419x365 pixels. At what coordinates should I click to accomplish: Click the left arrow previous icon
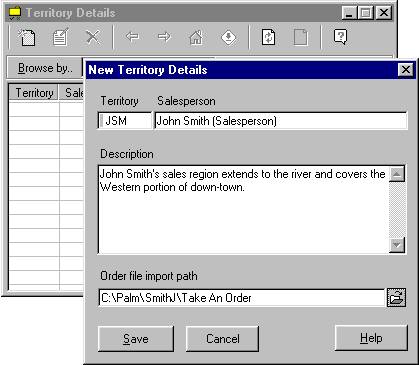pos(132,36)
